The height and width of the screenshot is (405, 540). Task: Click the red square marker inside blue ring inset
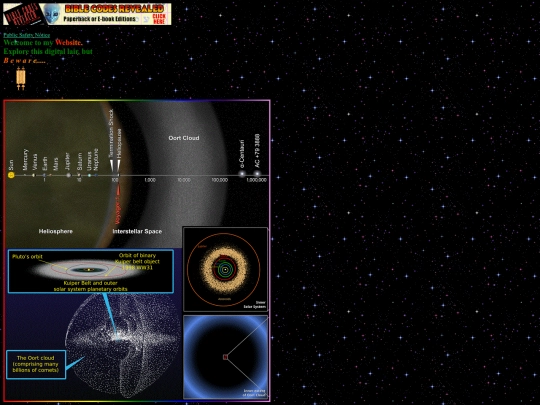point(225,357)
